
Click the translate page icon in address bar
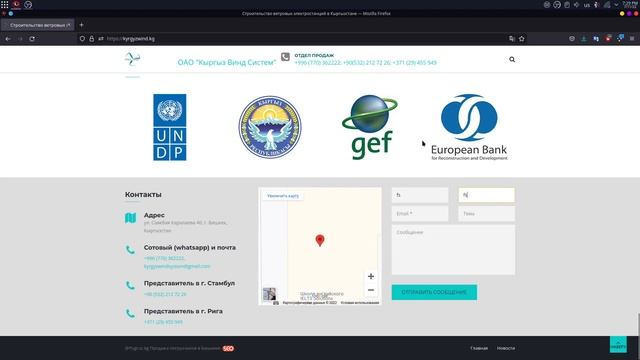click(x=511, y=39)
